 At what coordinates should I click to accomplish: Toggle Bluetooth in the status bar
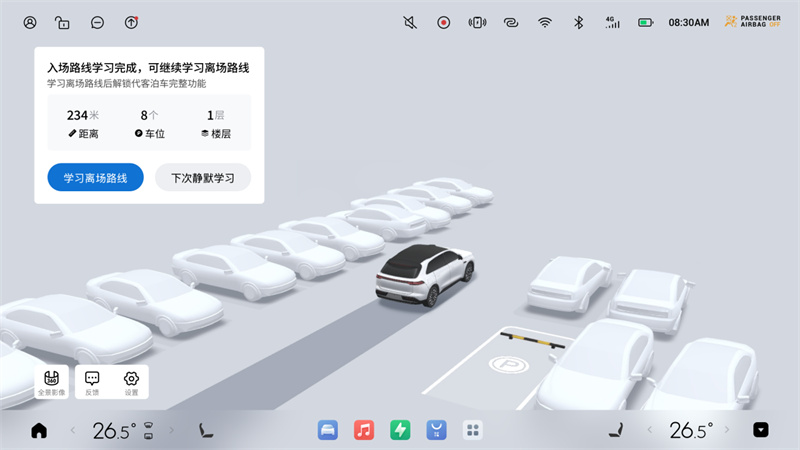coord(577,22)
